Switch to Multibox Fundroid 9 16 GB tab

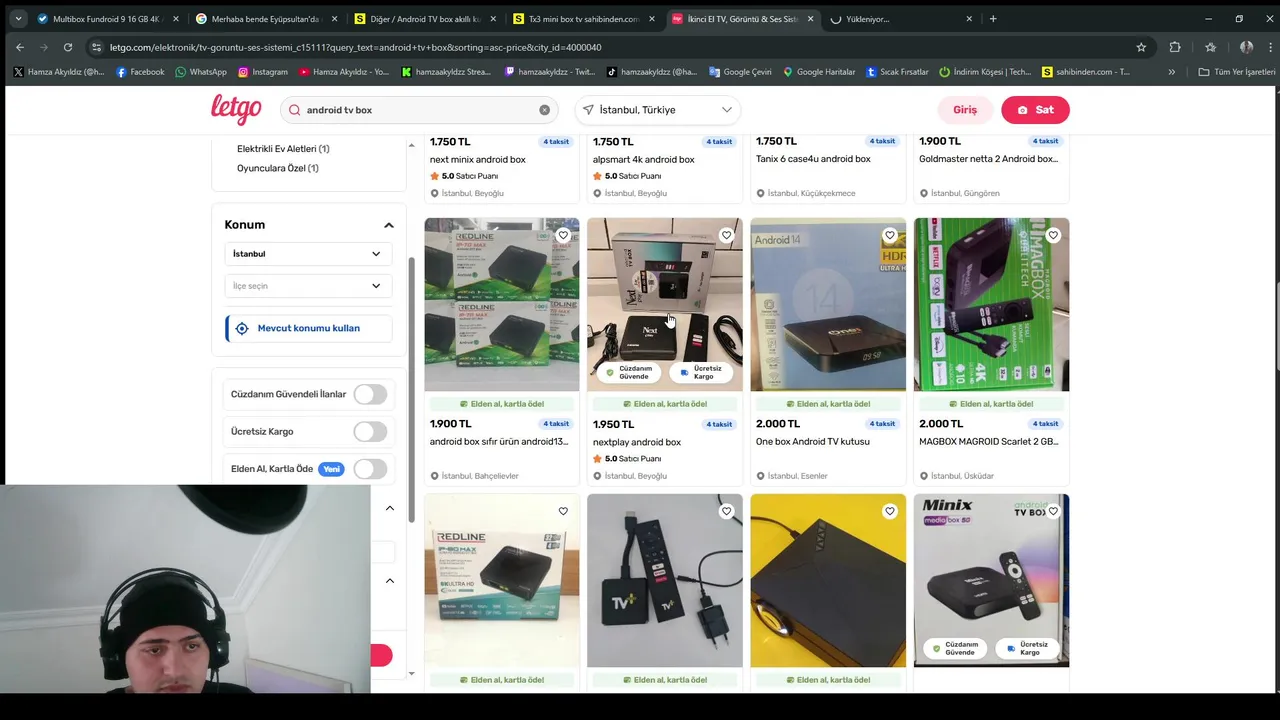click(107, 19)
